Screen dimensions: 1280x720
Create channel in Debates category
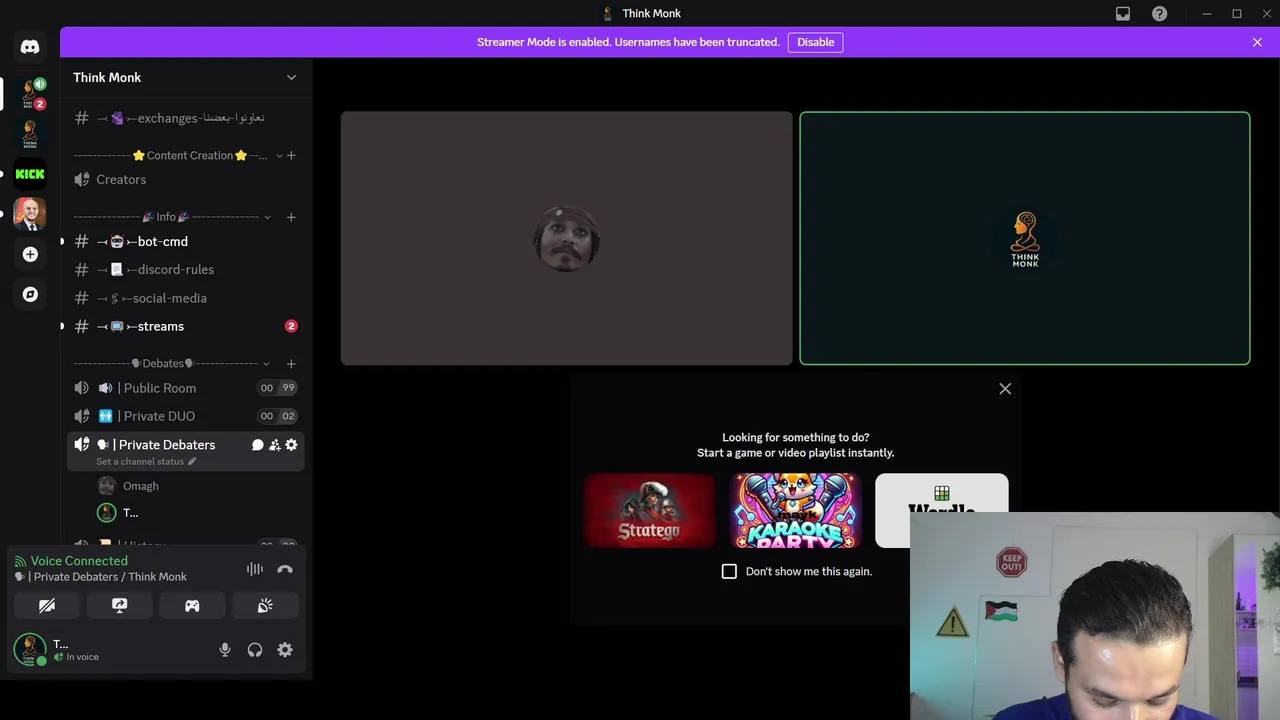[291, 364]
